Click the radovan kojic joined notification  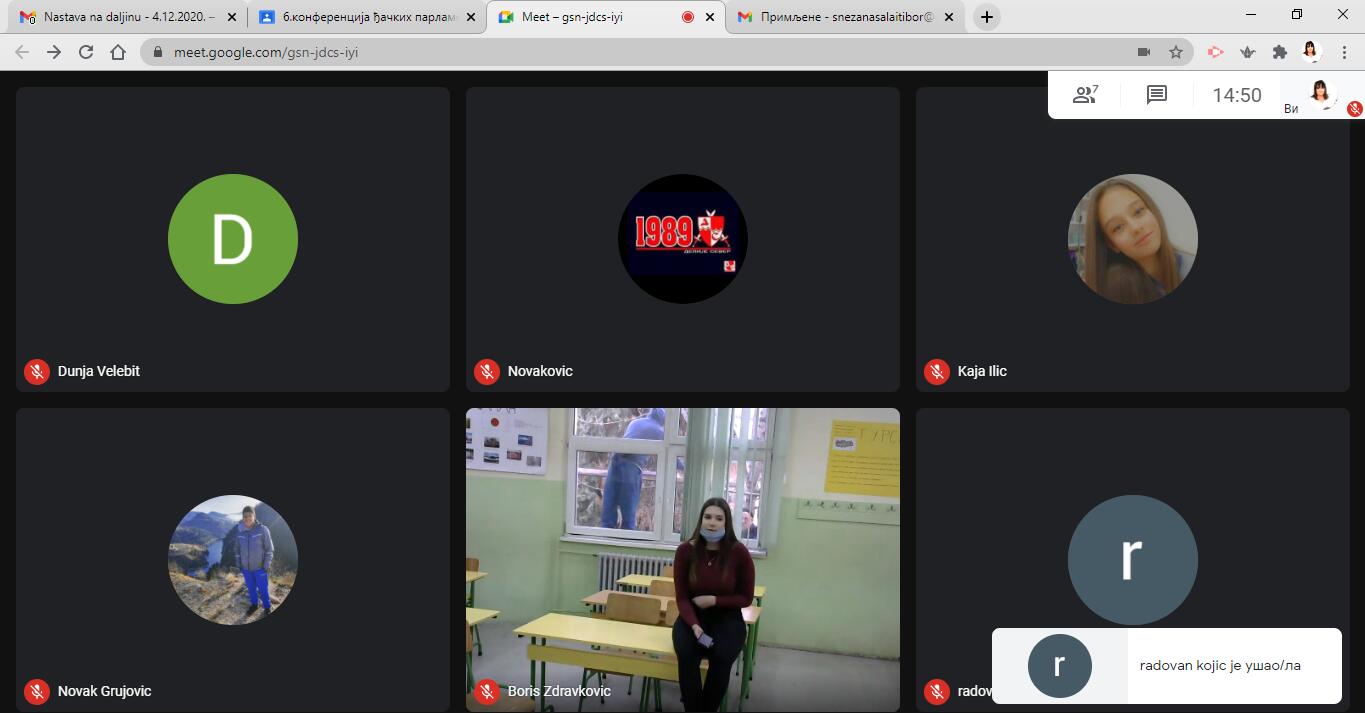pyautogui.click(x=1166, y=665)
